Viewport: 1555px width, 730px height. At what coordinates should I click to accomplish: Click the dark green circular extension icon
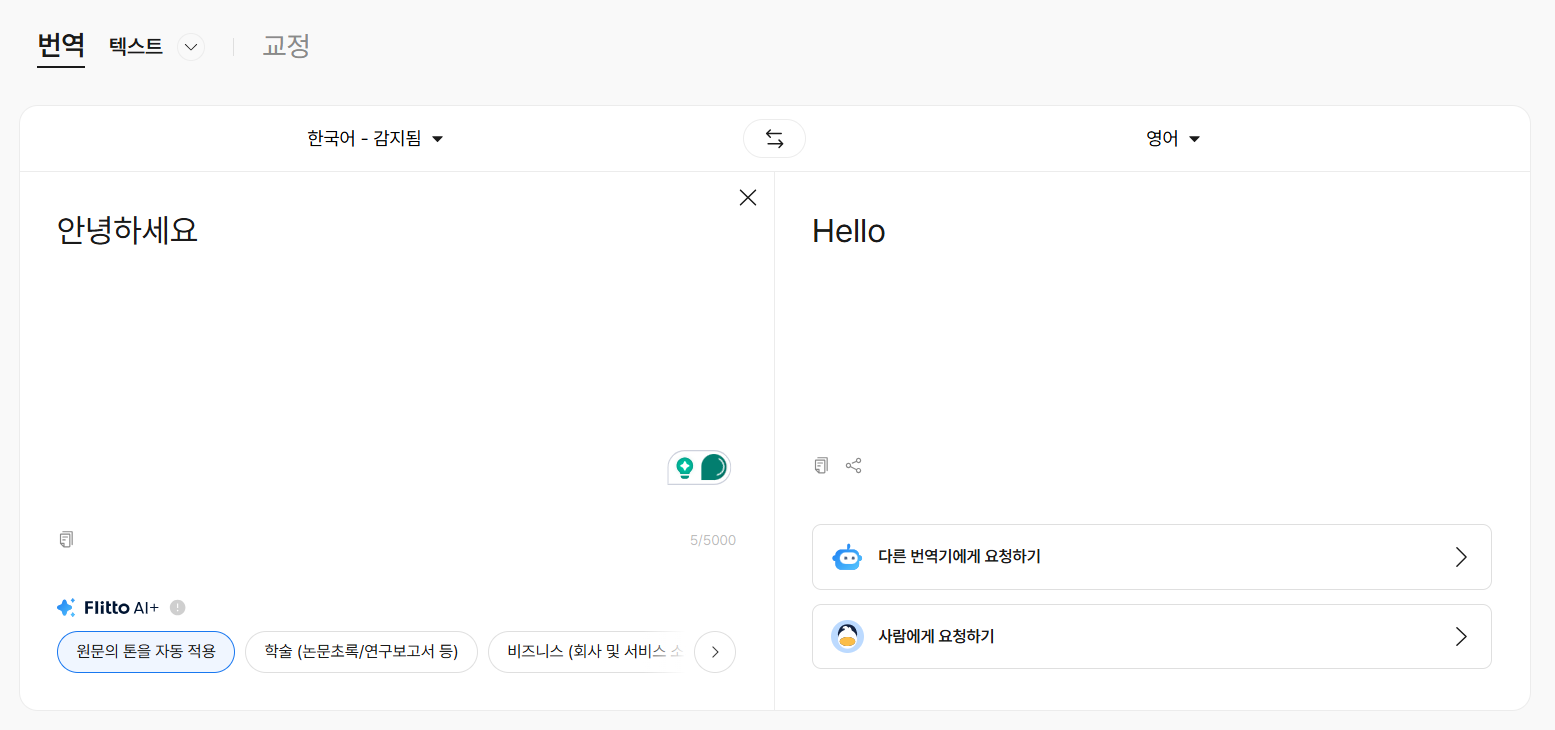[714, 467]
